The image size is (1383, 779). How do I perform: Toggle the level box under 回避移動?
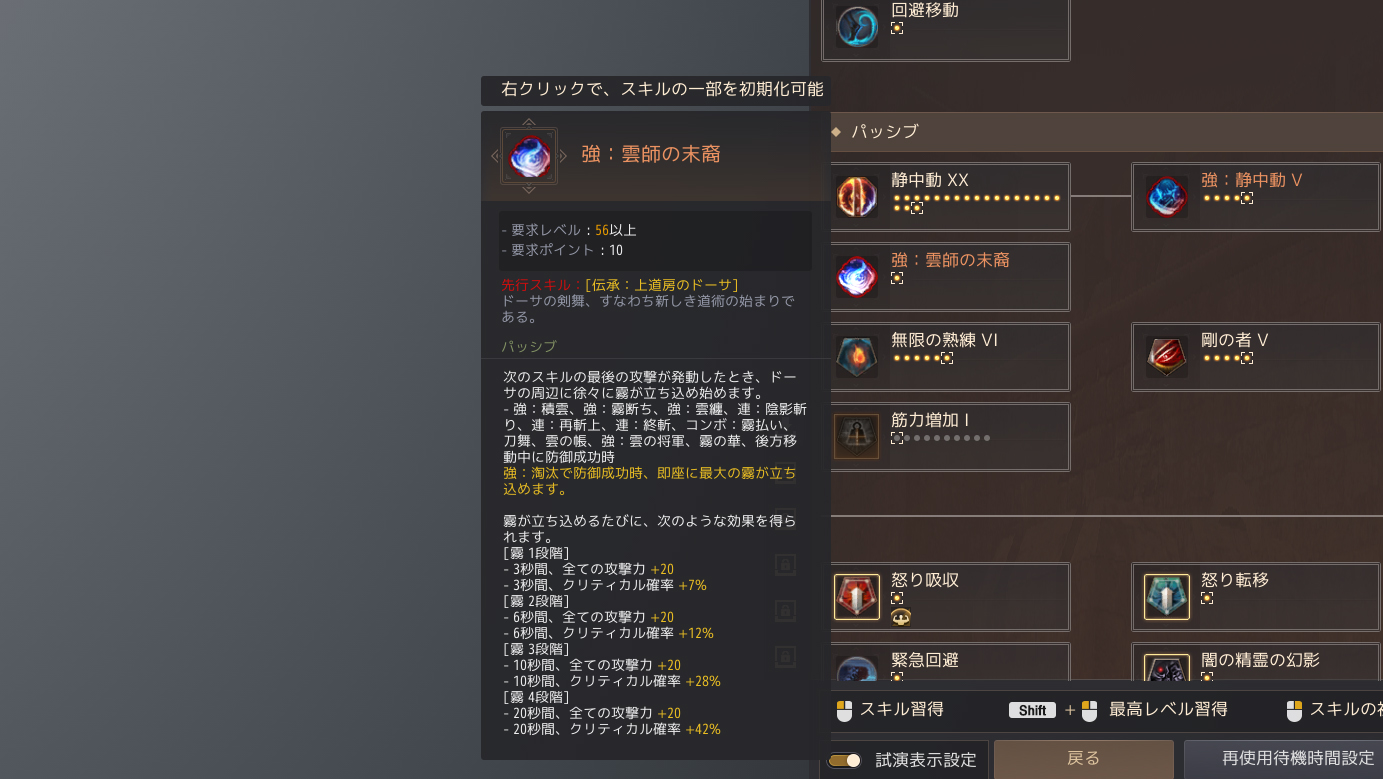click(x=897, y=28)
